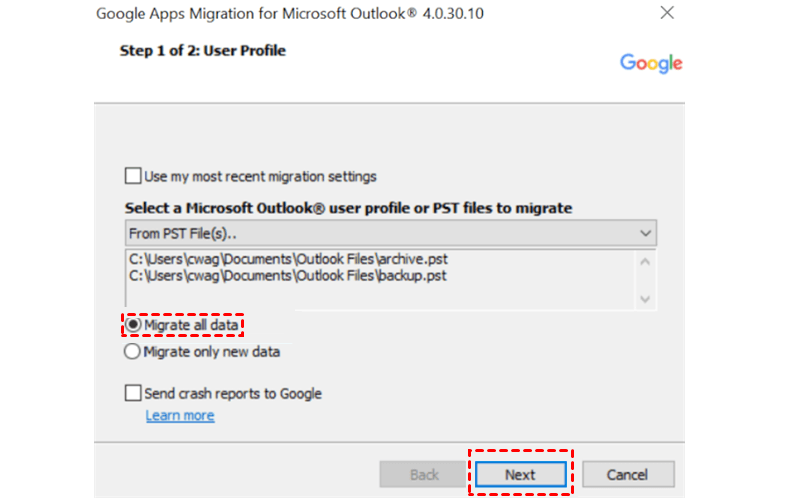Image resolution: width=800 pixels, height=500 pixels.
Task: Click the 'Step 1 of 2: User Profile' heading
Action: point(203,50)
